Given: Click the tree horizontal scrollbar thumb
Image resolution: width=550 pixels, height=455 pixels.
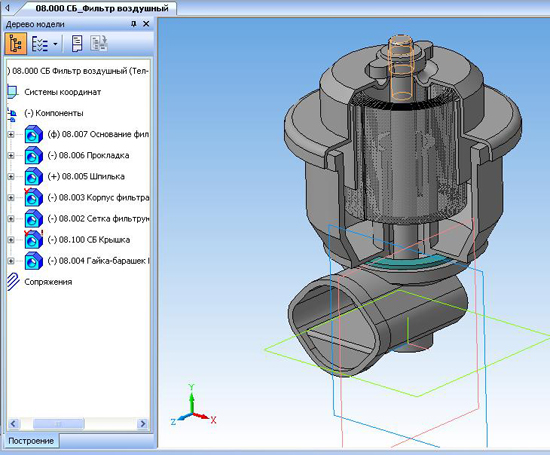Looking at the screenshot, I should point(59,424).
